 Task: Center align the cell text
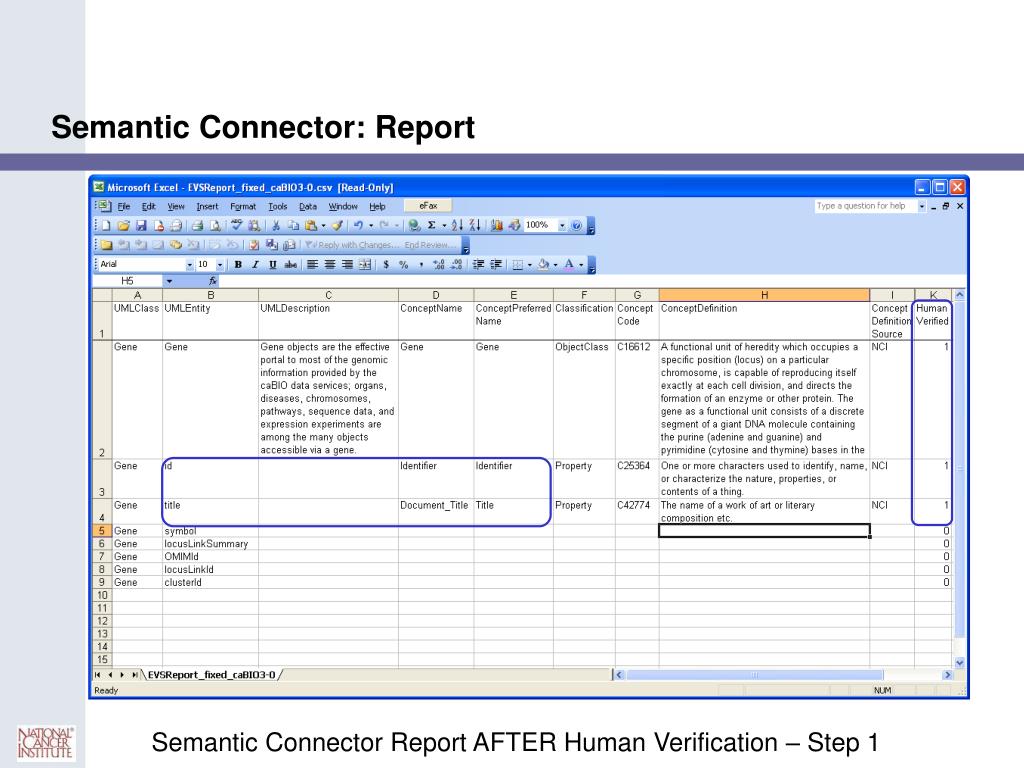click(330, 264)
